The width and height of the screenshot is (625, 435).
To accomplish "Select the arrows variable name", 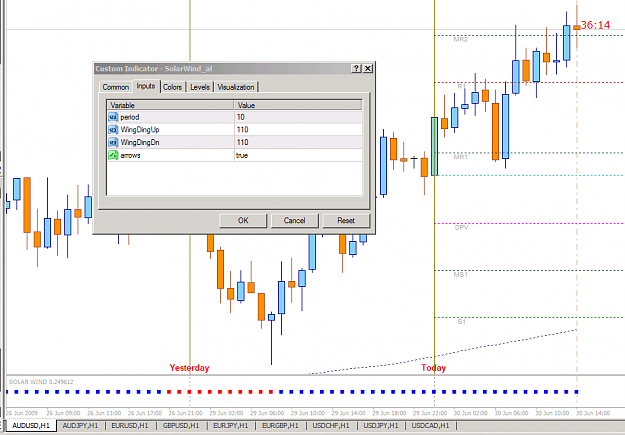I will (x=130, y=155).
